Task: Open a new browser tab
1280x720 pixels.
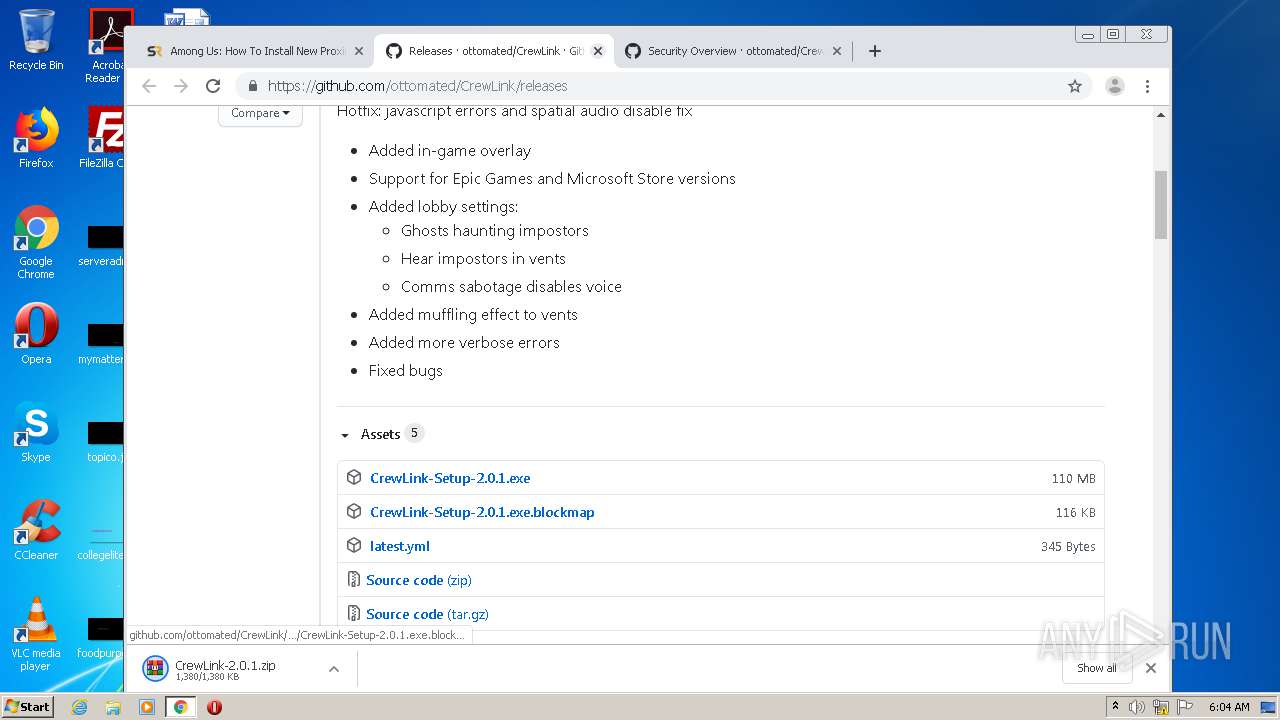Action: pyautogui.click(x=875, y=51)
